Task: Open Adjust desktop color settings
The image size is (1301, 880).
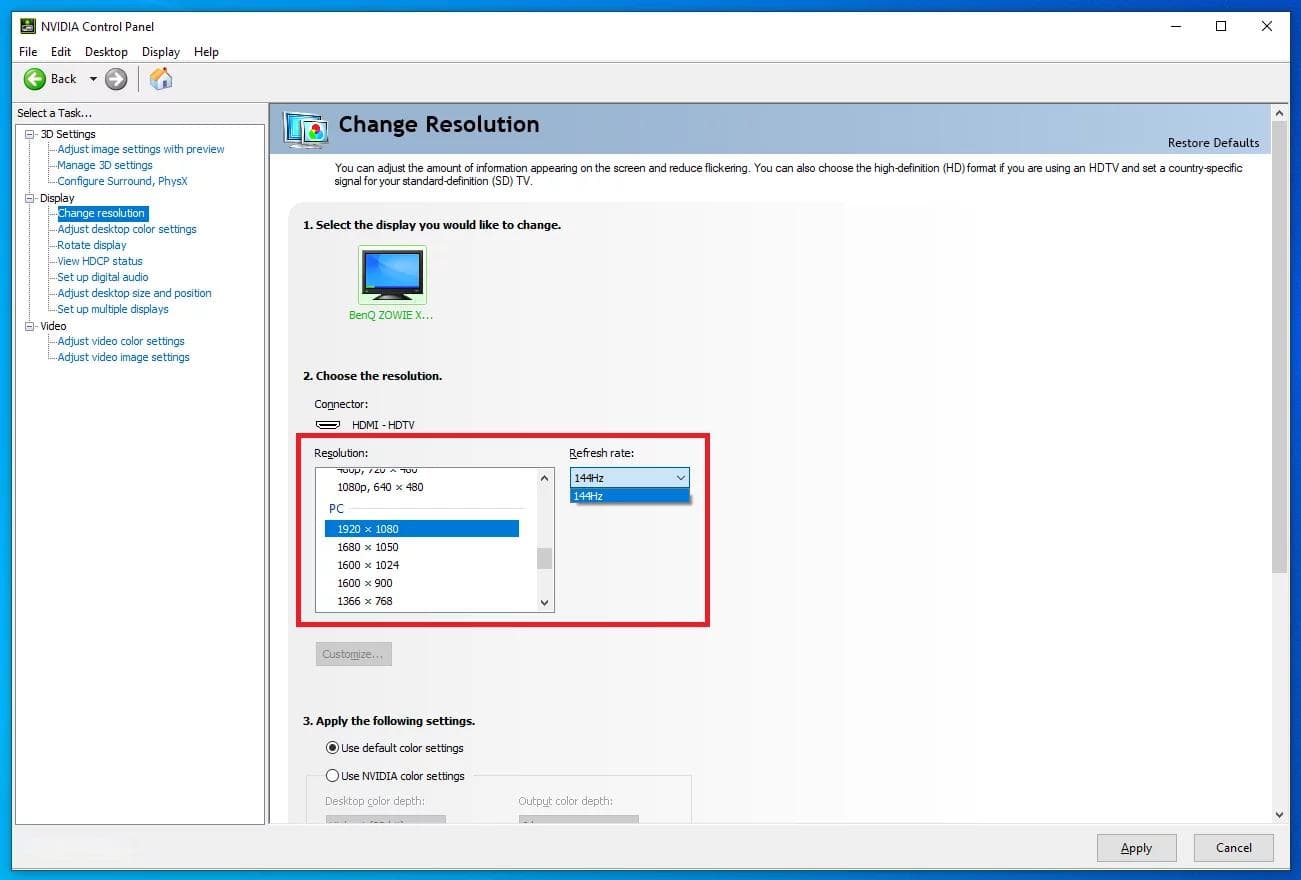Action: pyautogui.click(x=127, y=229)
